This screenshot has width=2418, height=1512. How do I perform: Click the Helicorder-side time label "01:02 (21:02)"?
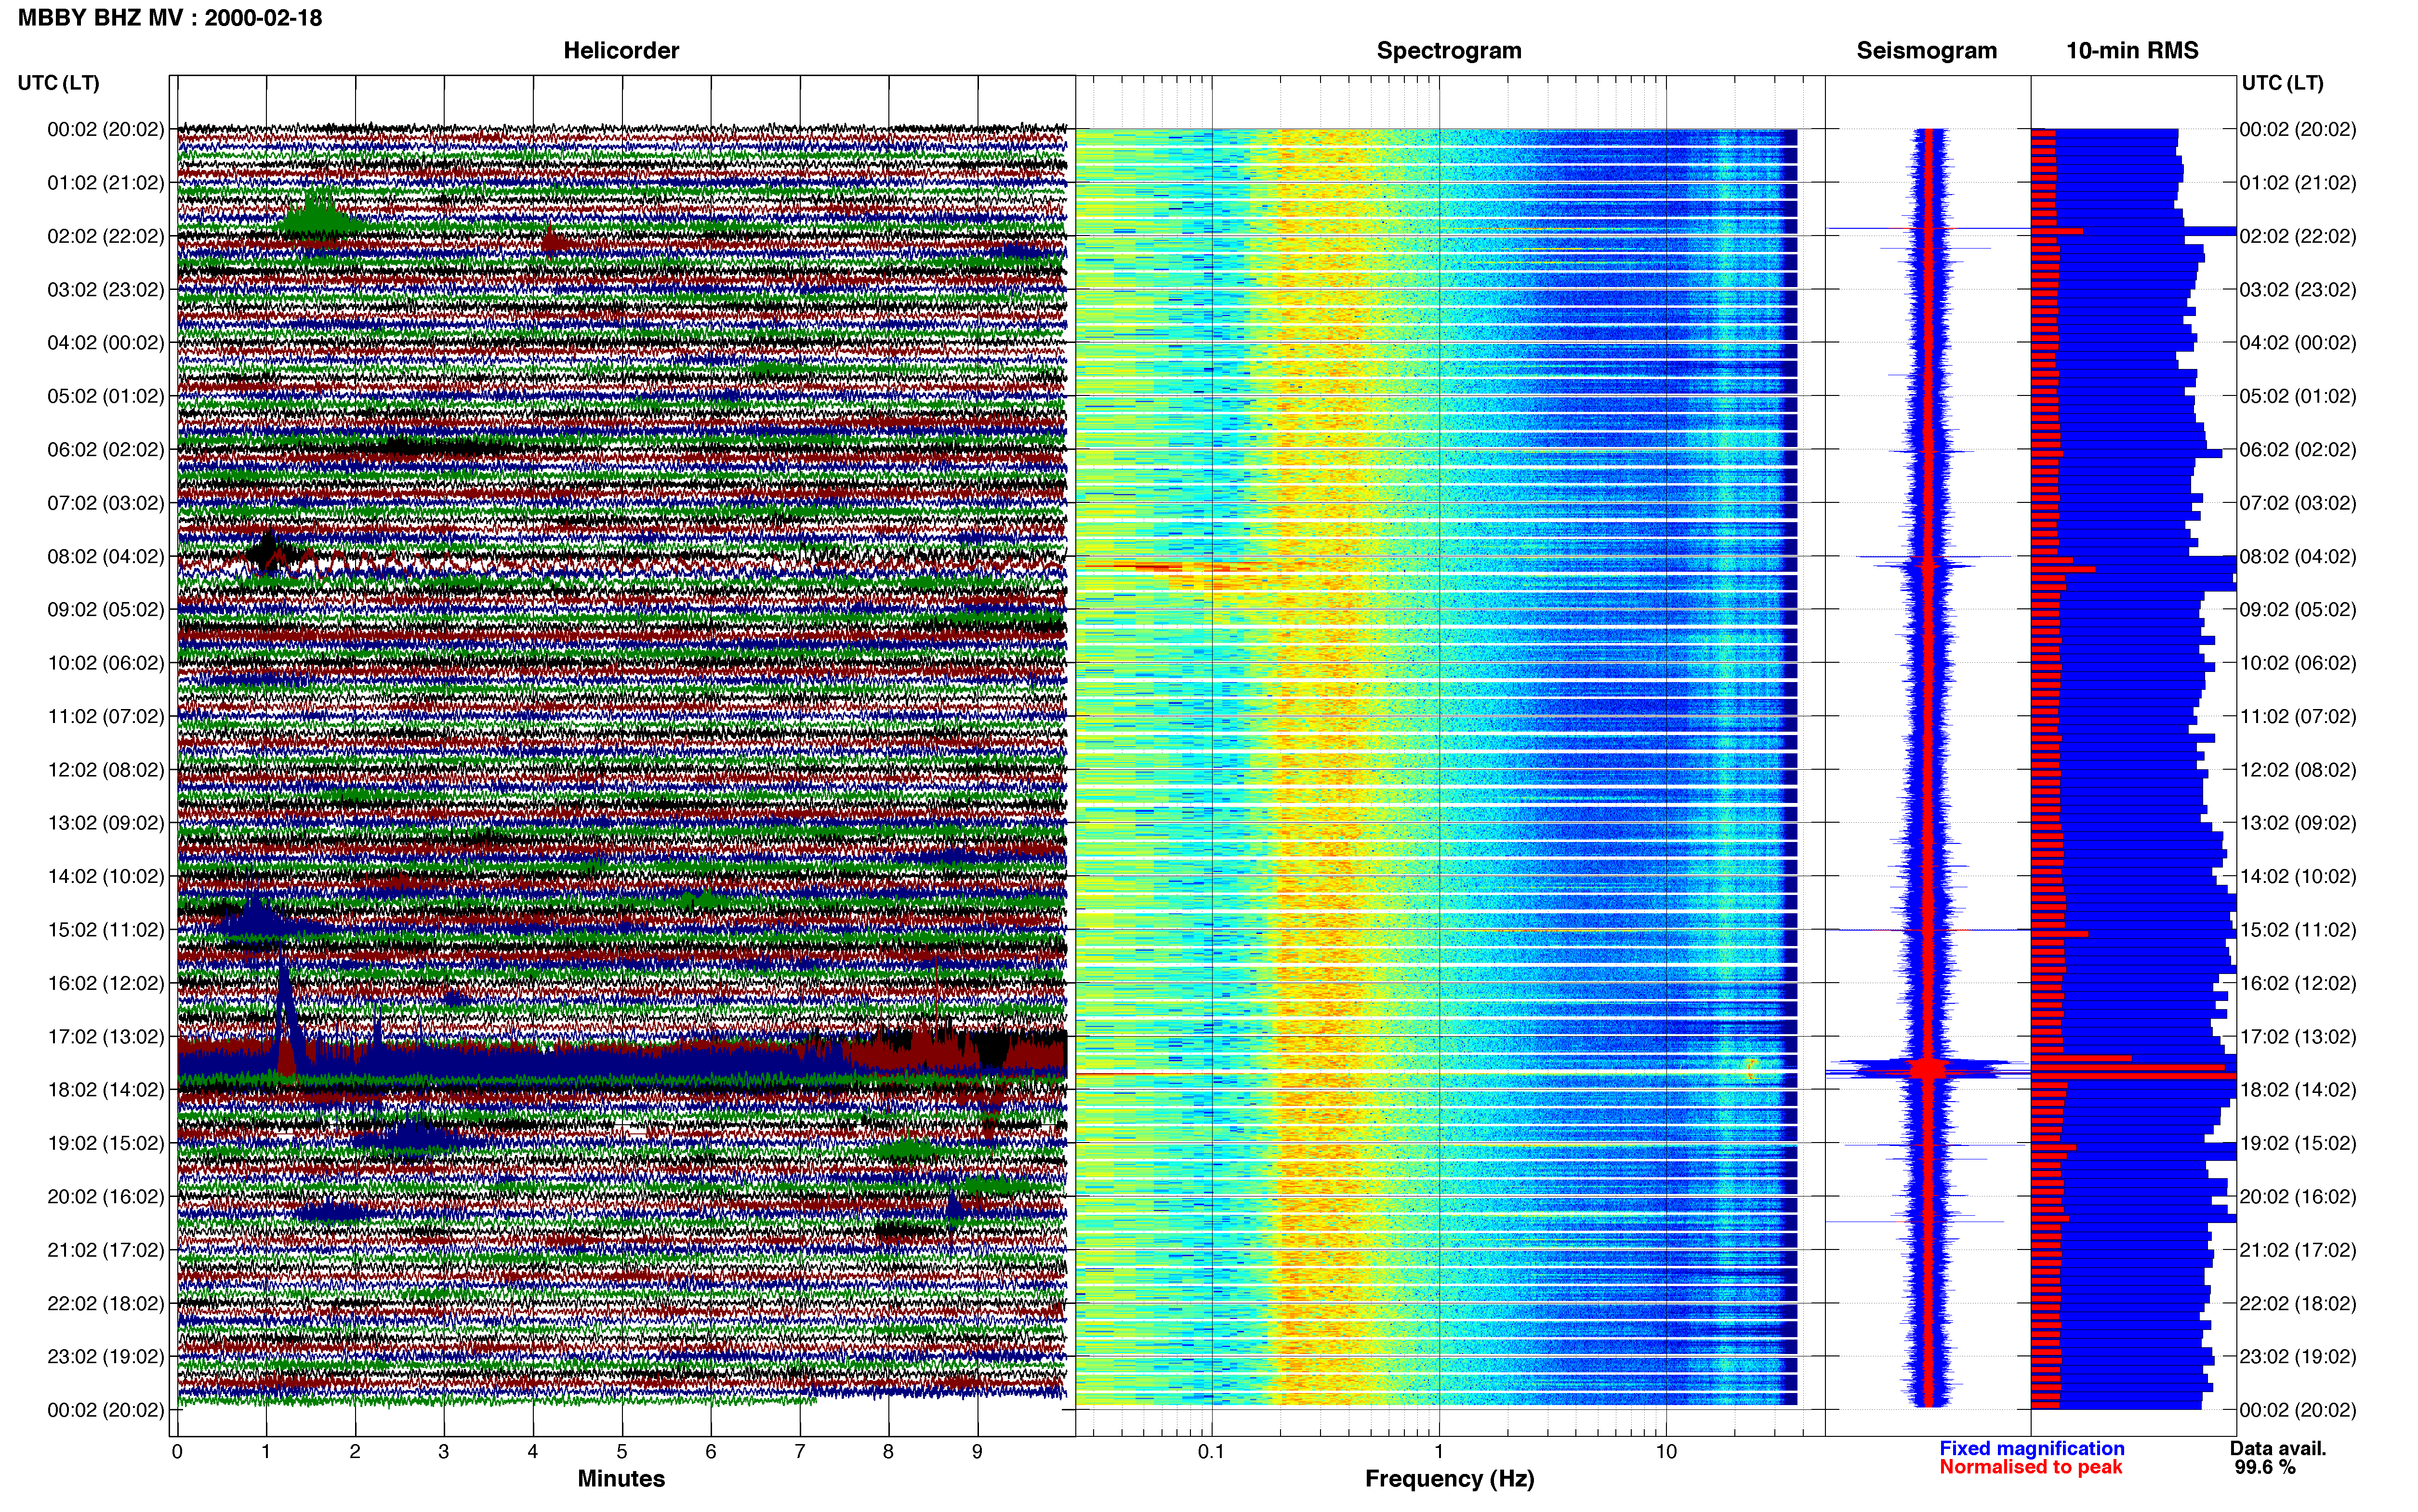click(x=106, y=183)
